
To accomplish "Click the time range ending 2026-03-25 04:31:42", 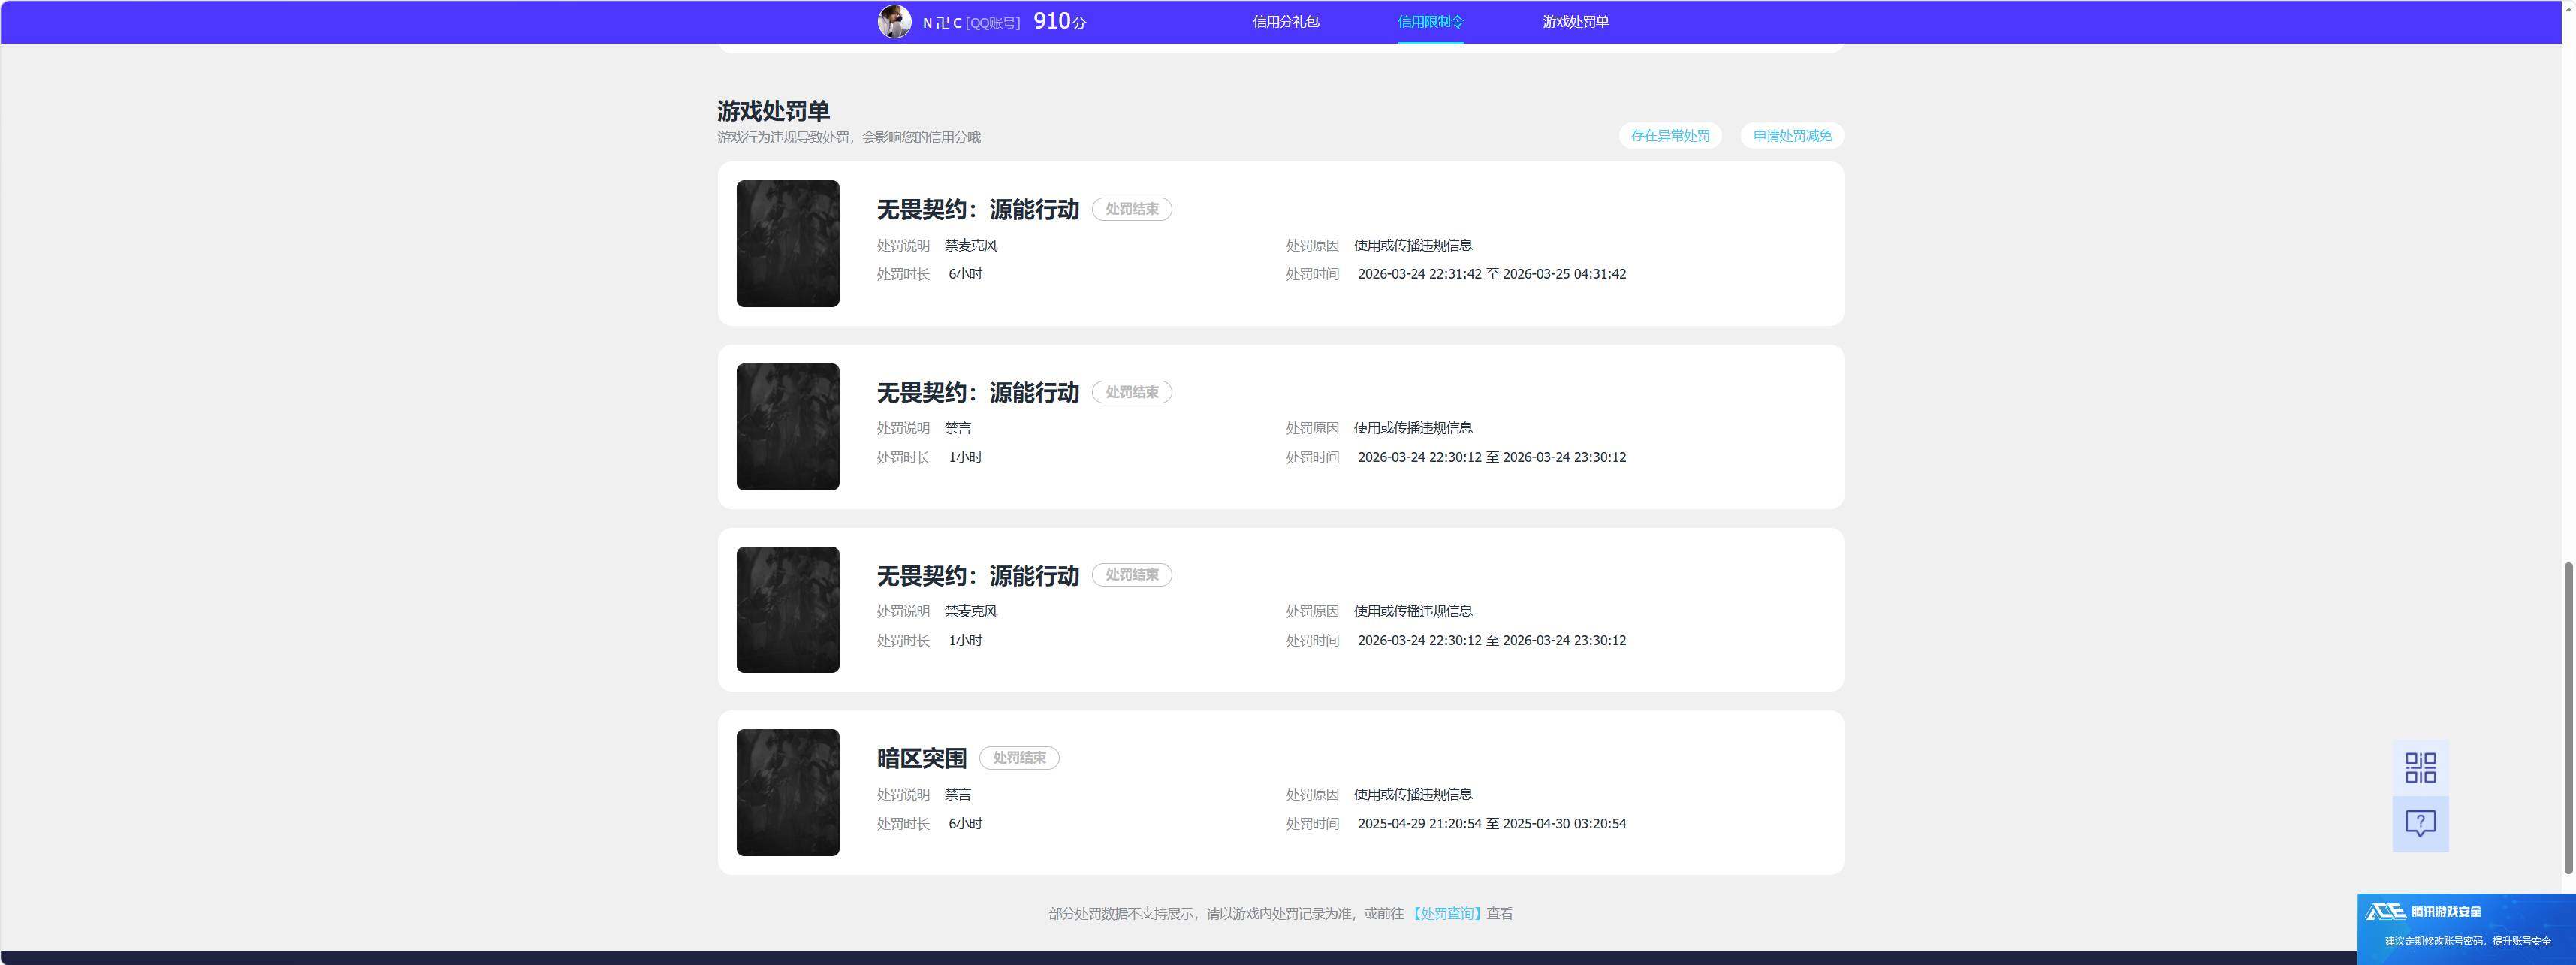I will coord(1492,274).
